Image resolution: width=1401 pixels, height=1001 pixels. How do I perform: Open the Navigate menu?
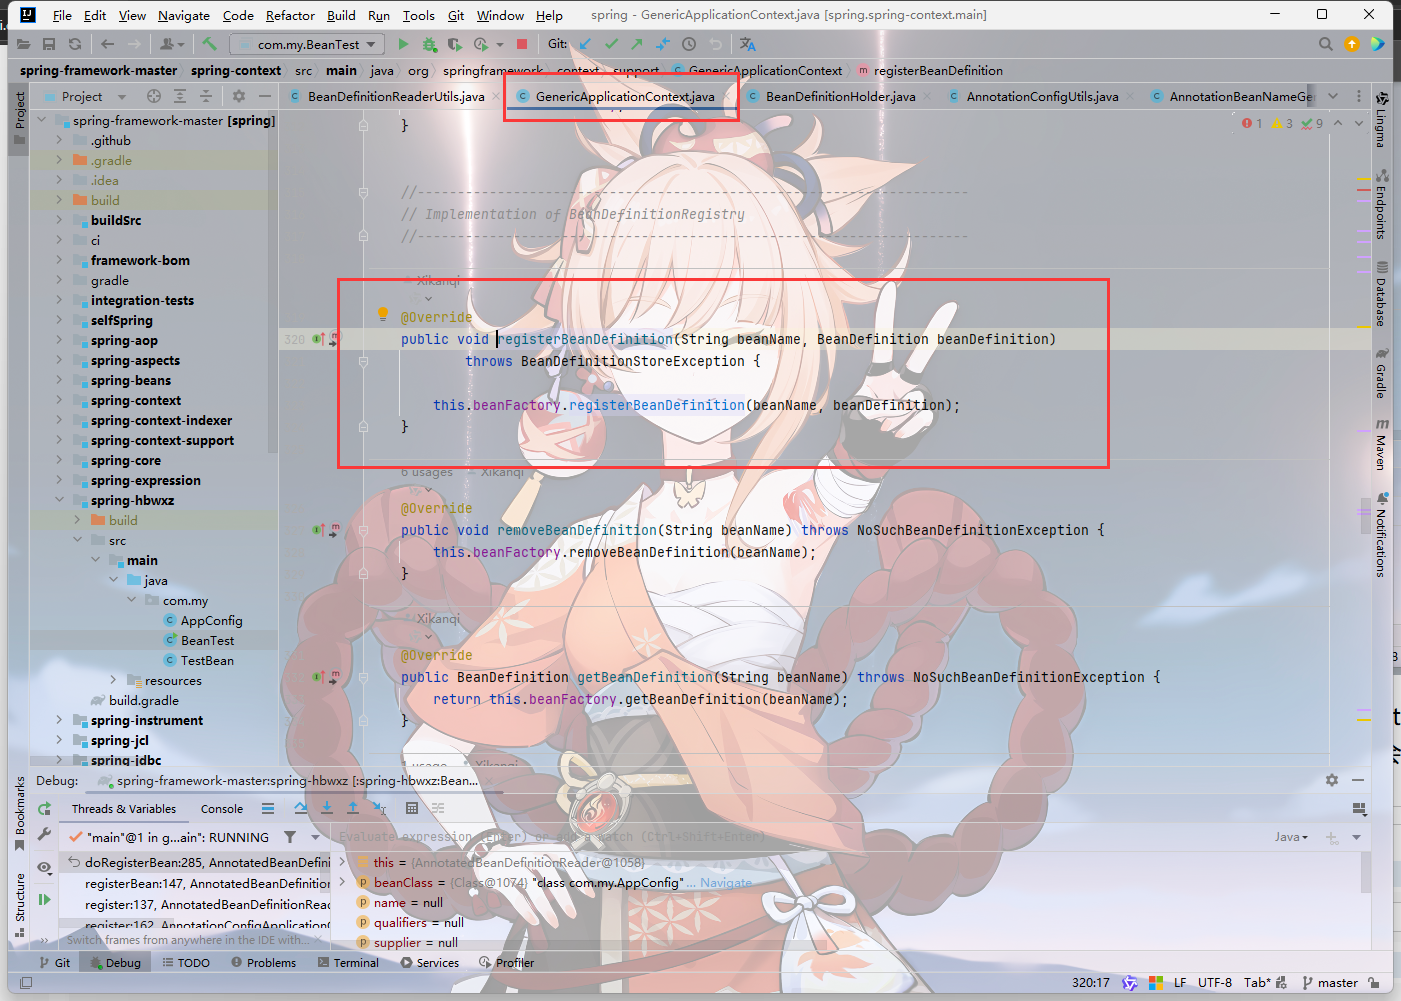(x=184, y=15)
